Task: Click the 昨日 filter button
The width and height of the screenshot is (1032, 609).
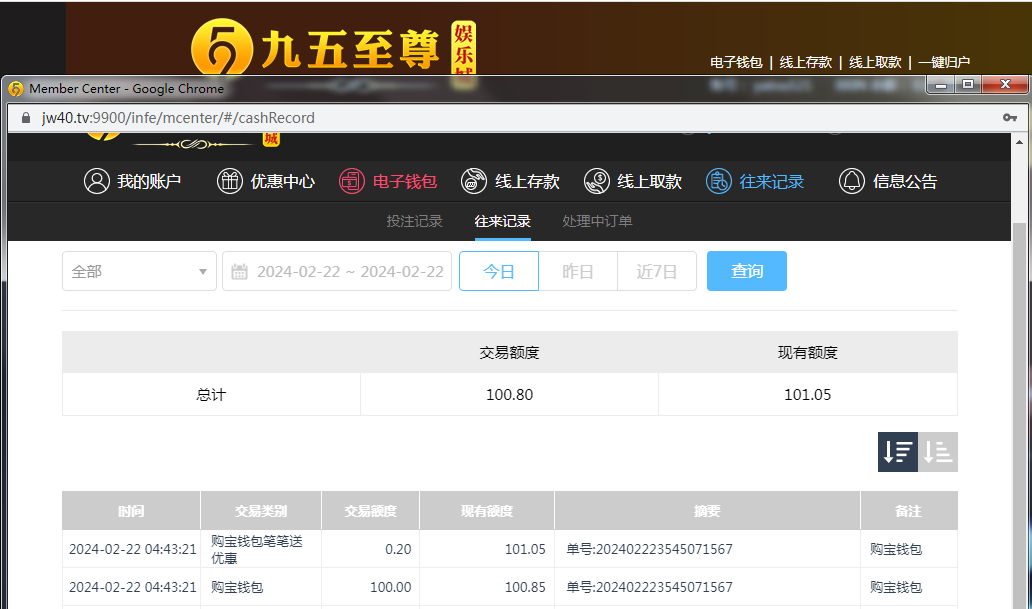Action: click(x=578, y=271)
